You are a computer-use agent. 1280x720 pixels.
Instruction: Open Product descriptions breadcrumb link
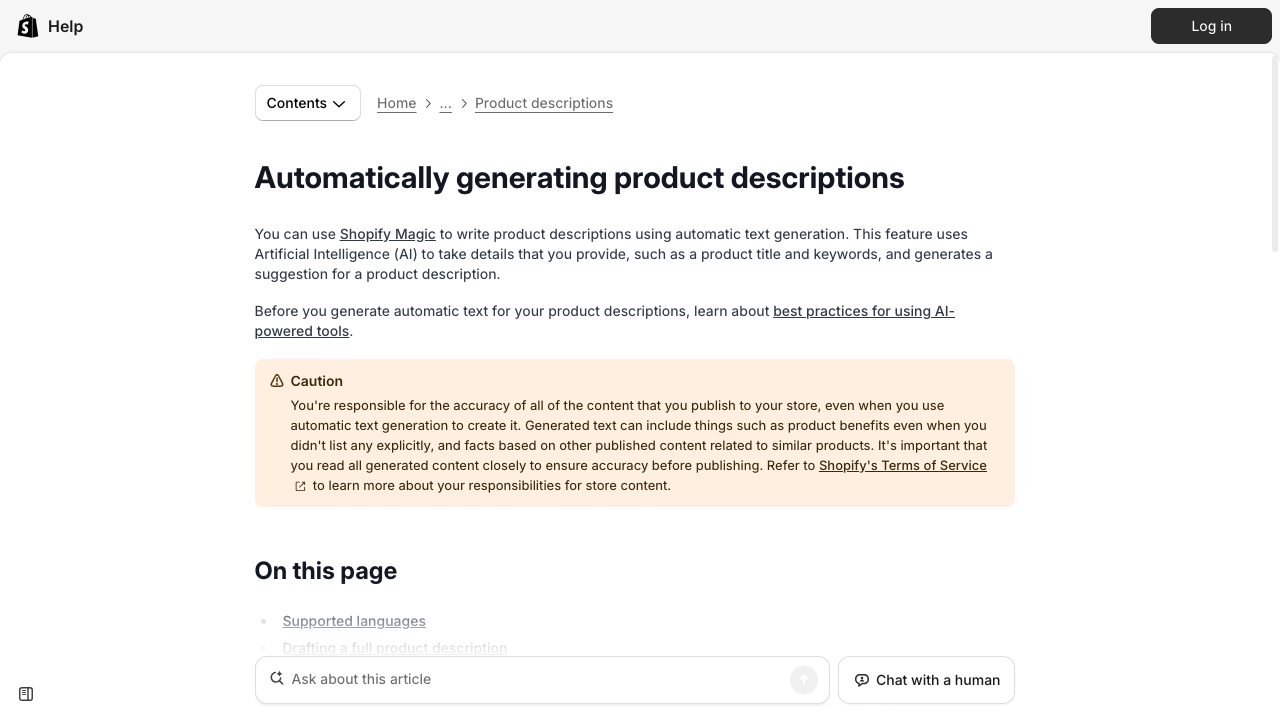(x=544, y=103)
